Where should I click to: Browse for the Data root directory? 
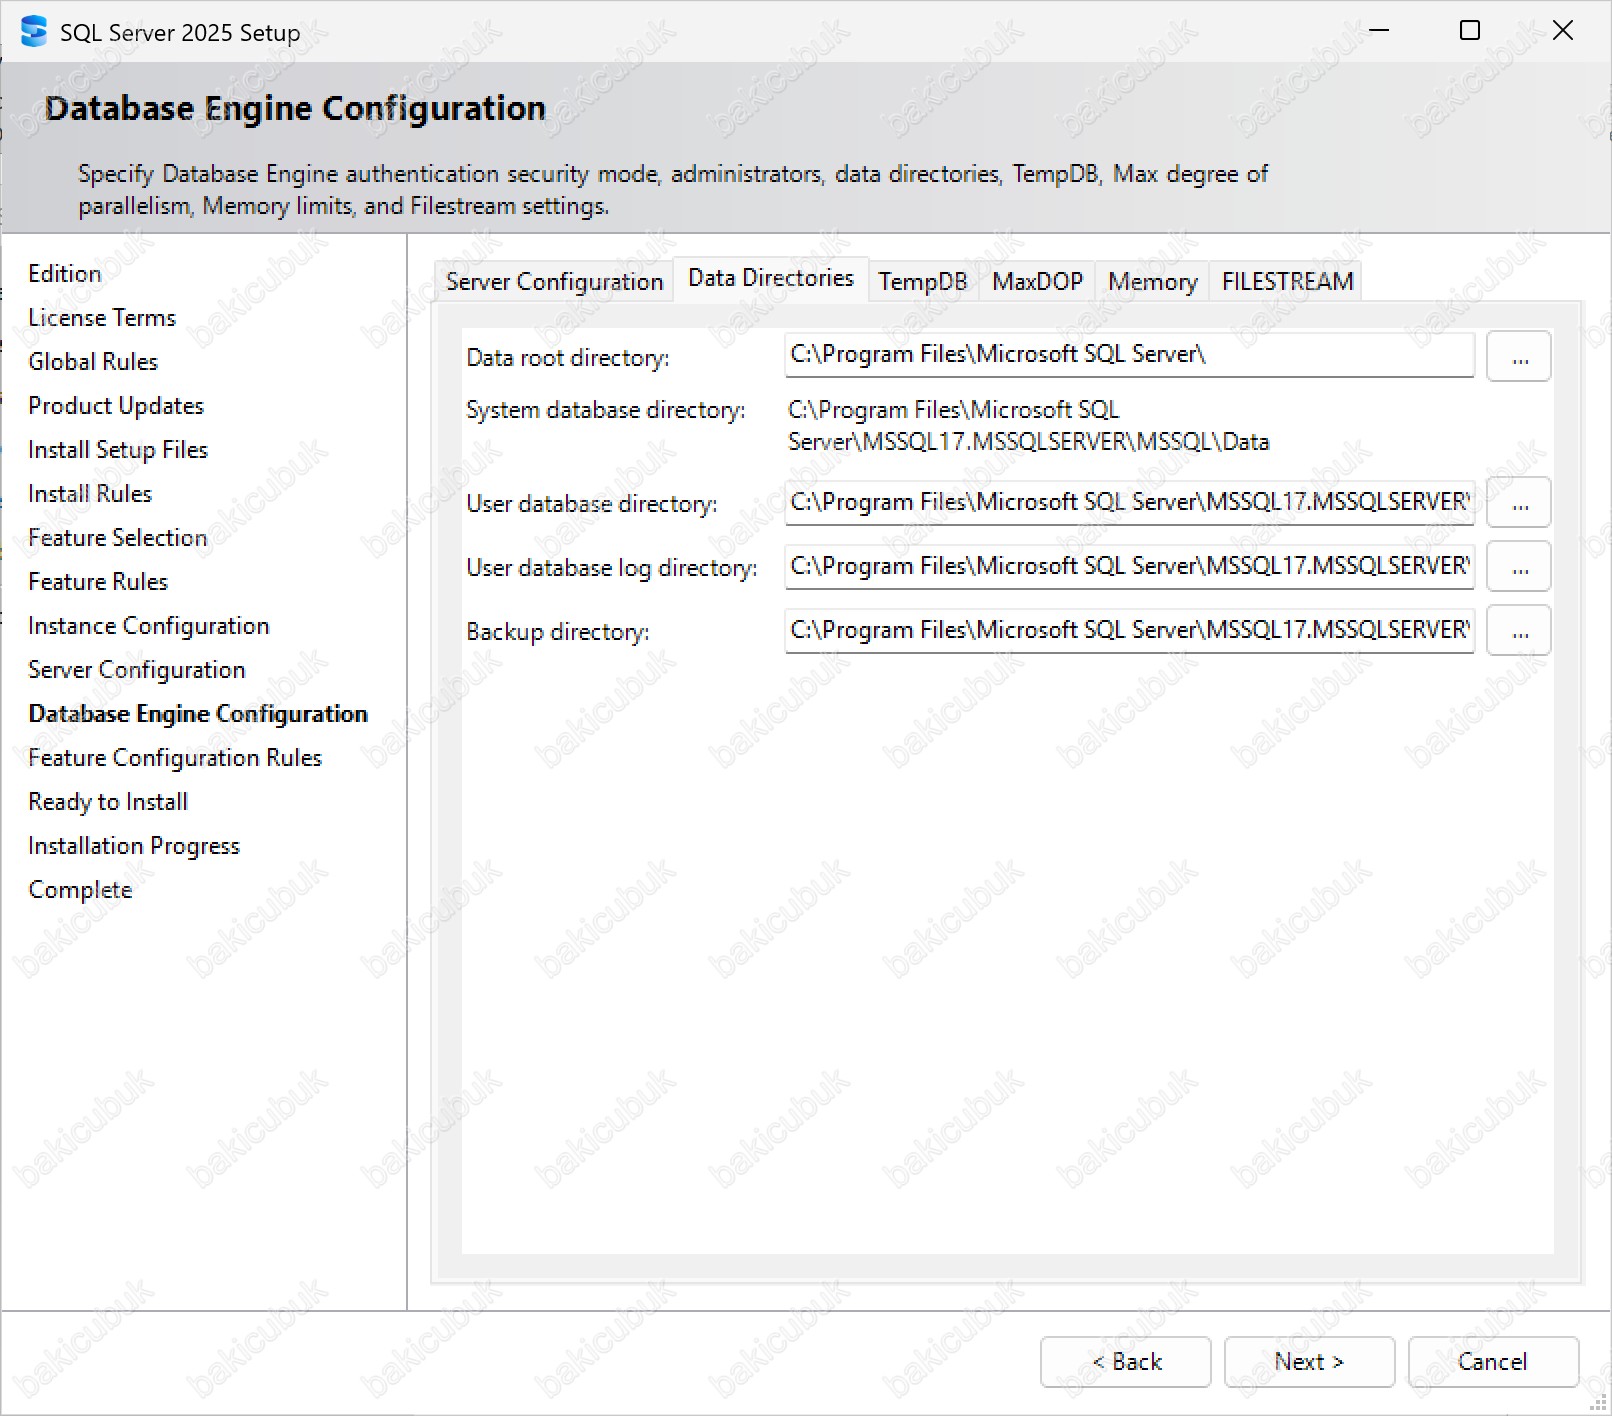click(x=1518, y=357)
